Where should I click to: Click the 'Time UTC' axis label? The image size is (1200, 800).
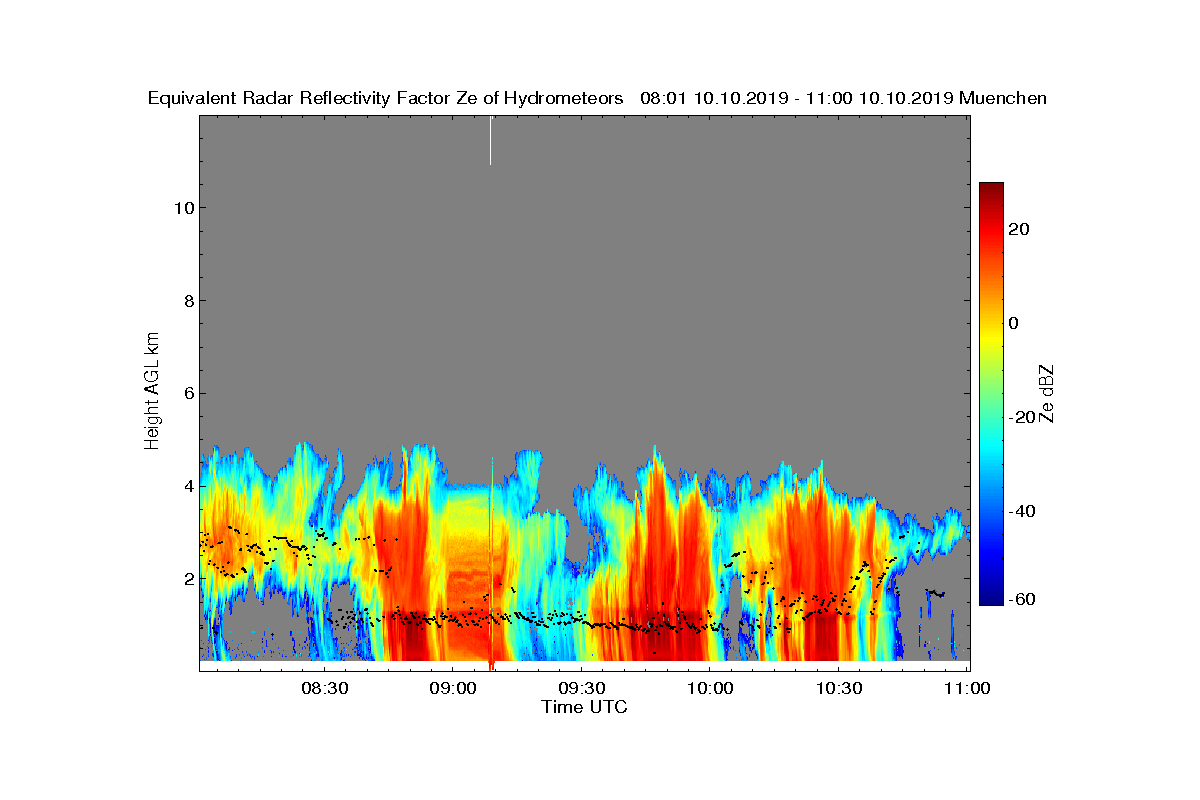click(x=585, y=708)
